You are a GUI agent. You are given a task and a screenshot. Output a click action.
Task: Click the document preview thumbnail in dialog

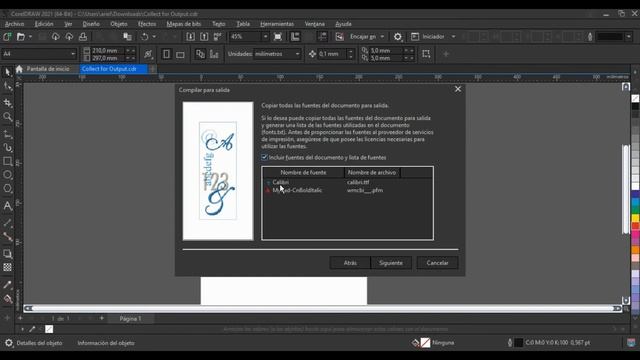(218, 171)
